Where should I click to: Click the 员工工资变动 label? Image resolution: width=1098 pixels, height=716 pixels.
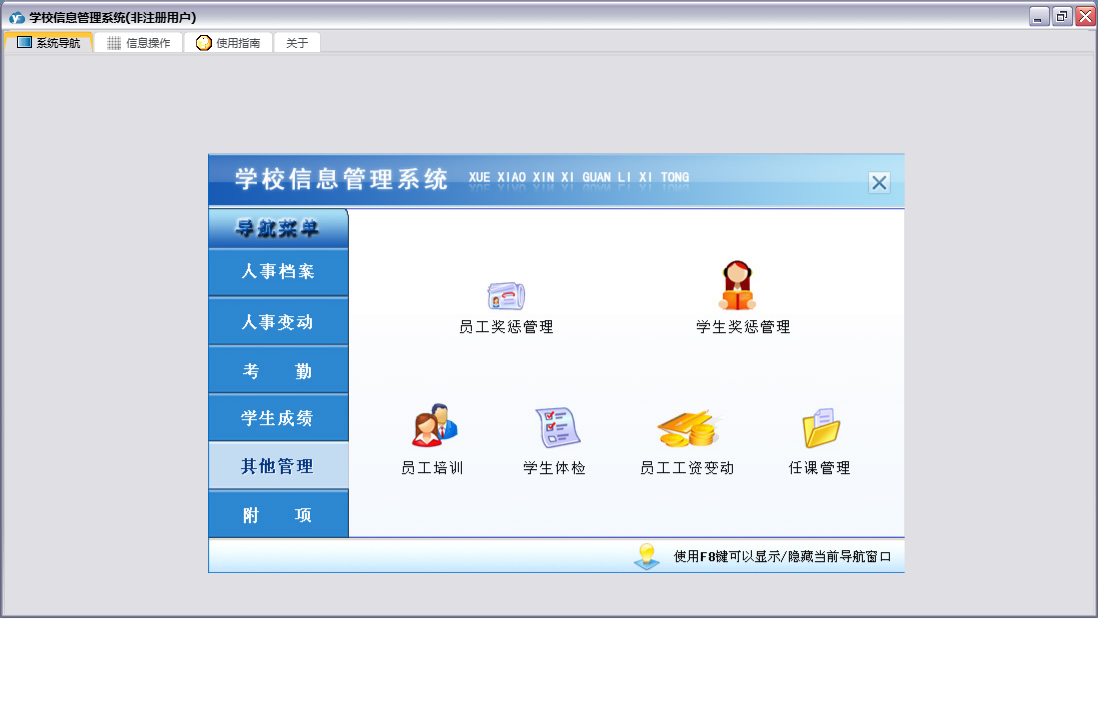[687, 468]
